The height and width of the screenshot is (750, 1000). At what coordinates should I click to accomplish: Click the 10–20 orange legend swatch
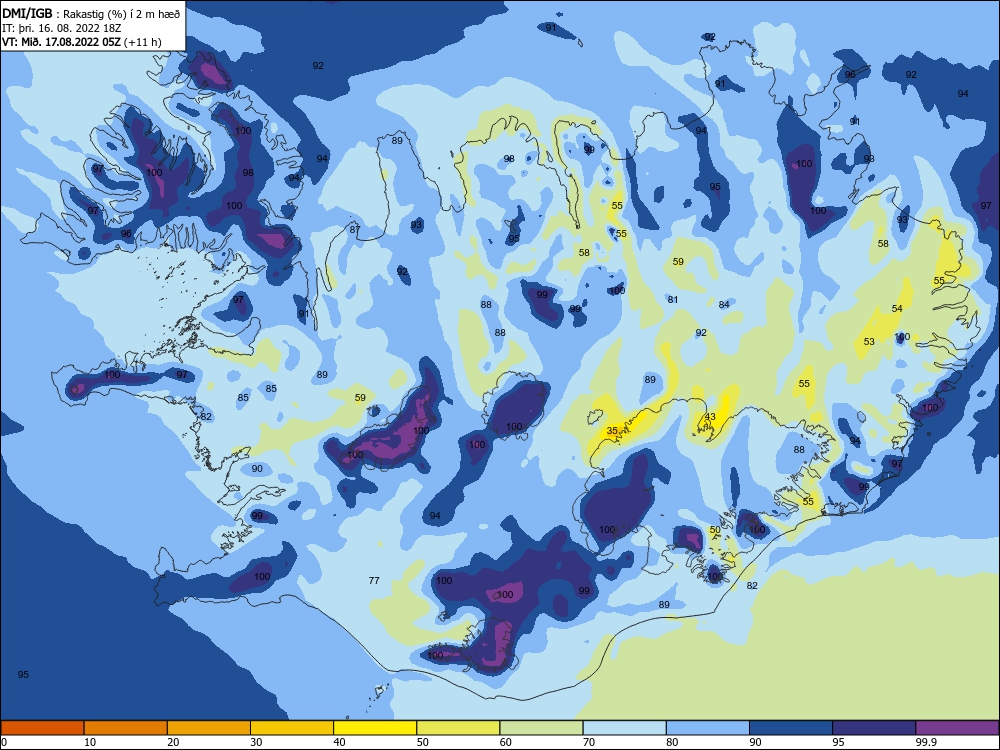coord(126,728)
